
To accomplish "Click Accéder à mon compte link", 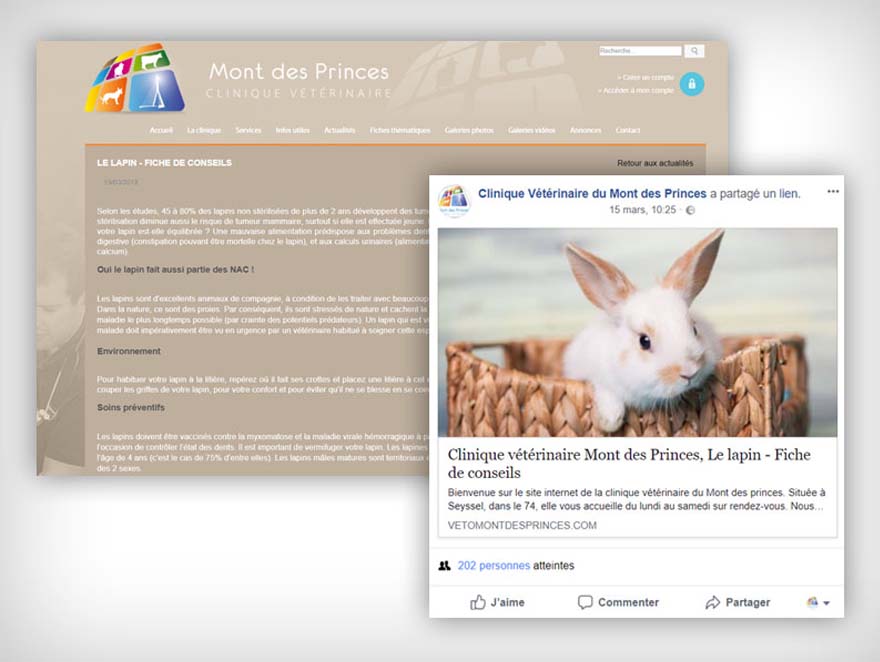I will [636, 90].
